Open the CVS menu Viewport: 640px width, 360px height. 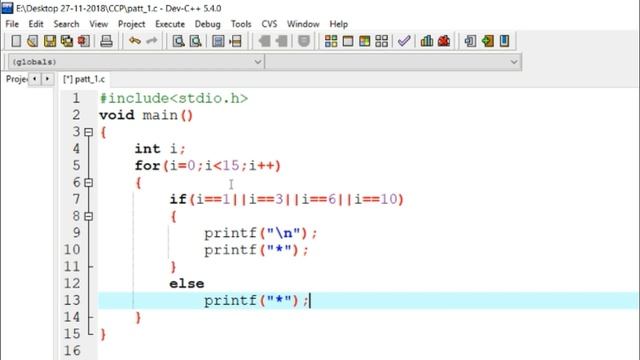[x=269, y=24]
